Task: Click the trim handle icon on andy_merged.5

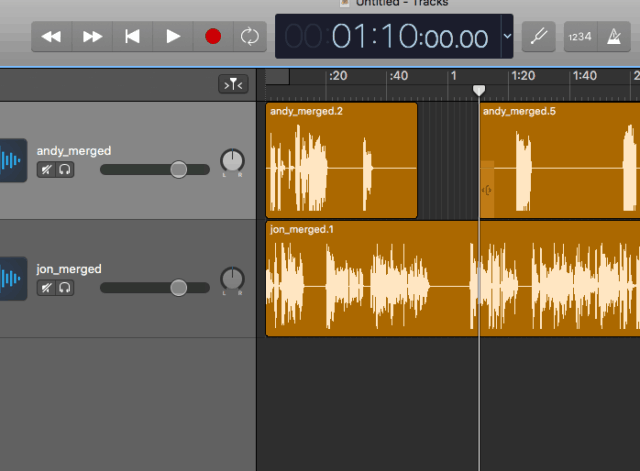Action: pos(487,190)
